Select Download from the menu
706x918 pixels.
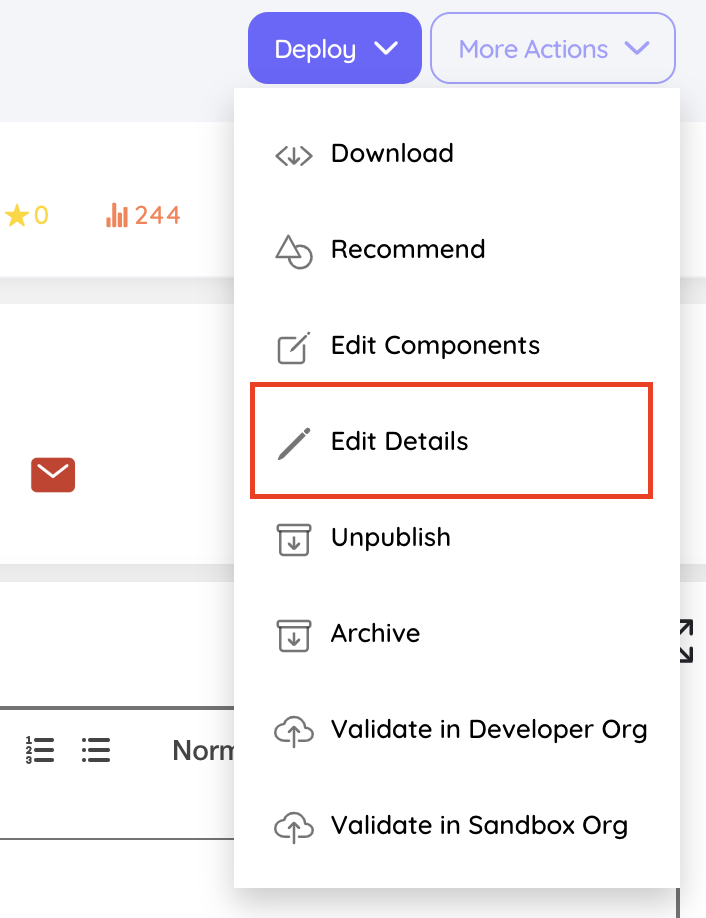click(457, 153)
